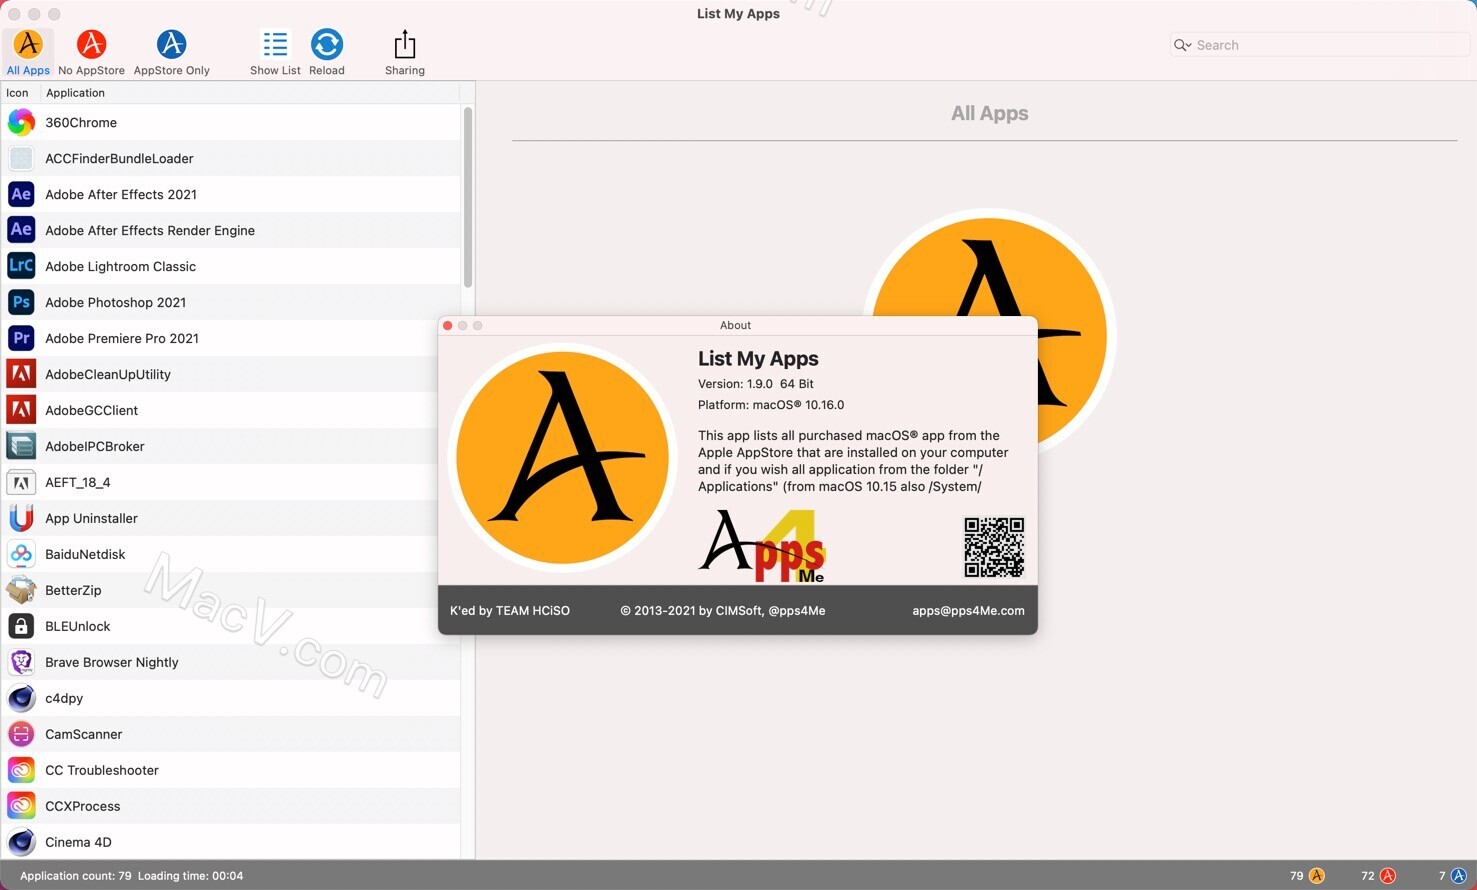Click the AdobeCleanUpUtility icon
The height and width of the screenshot is (890, 1477).
pyautogui.click(x=21, y=374)
